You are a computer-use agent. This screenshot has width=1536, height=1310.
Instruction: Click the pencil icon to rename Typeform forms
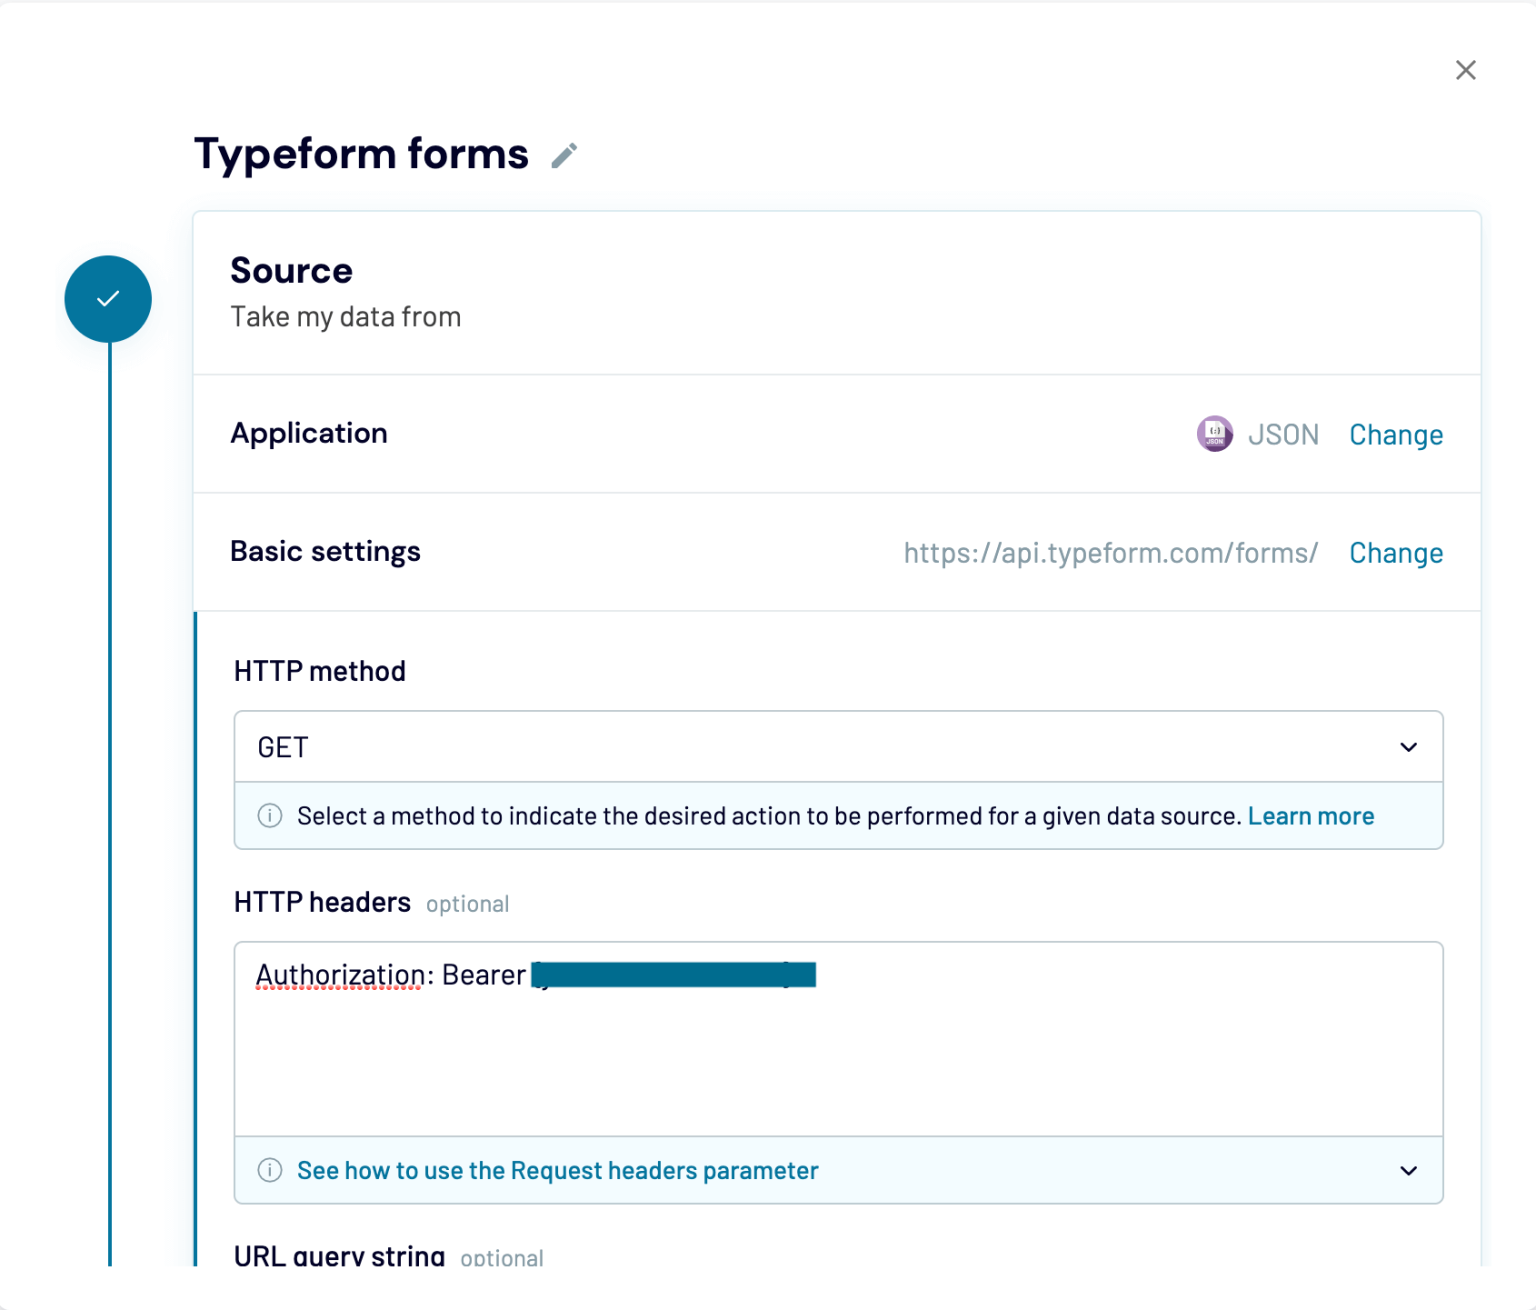point(563,155)
